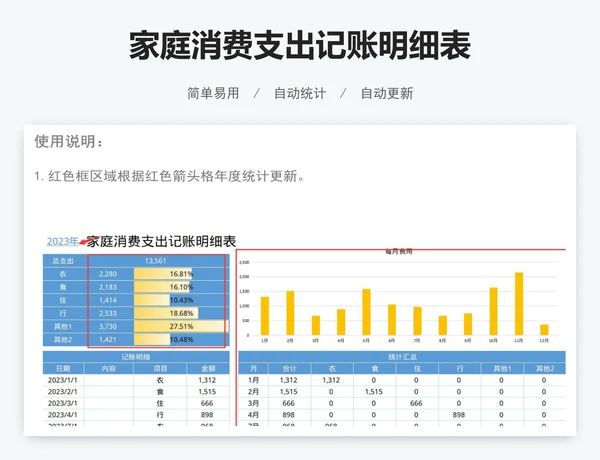The width and height of the screenshot is (600, 460).
Task: Select the 2,280 amount cell
Action: click(x=108, y=274)
